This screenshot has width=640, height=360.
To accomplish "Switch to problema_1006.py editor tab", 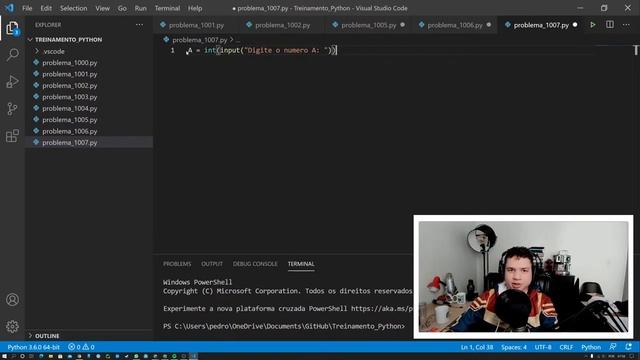I will (455, 25).
